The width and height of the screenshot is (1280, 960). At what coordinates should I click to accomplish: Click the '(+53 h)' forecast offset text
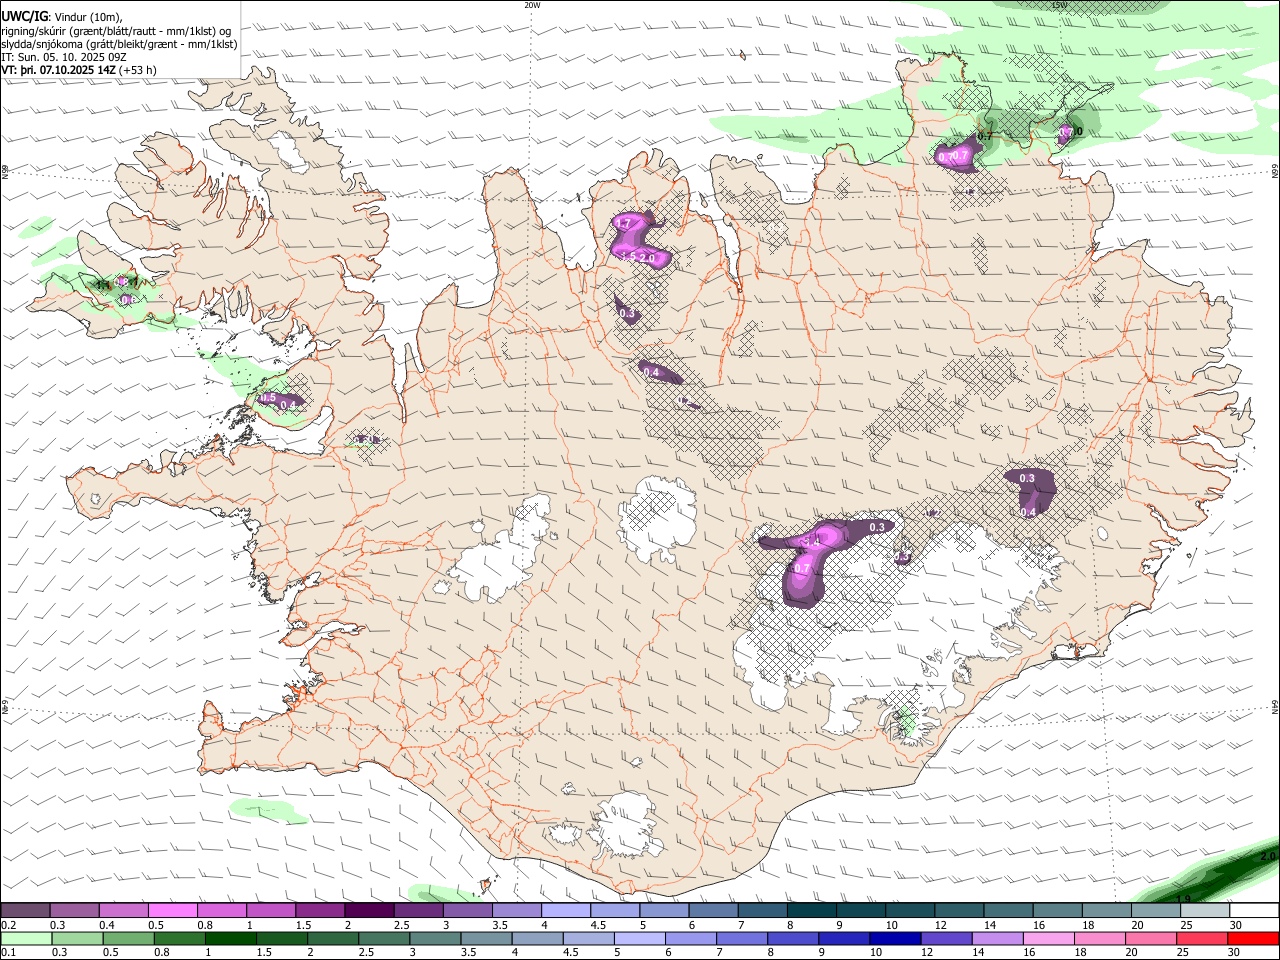(137, 70)
